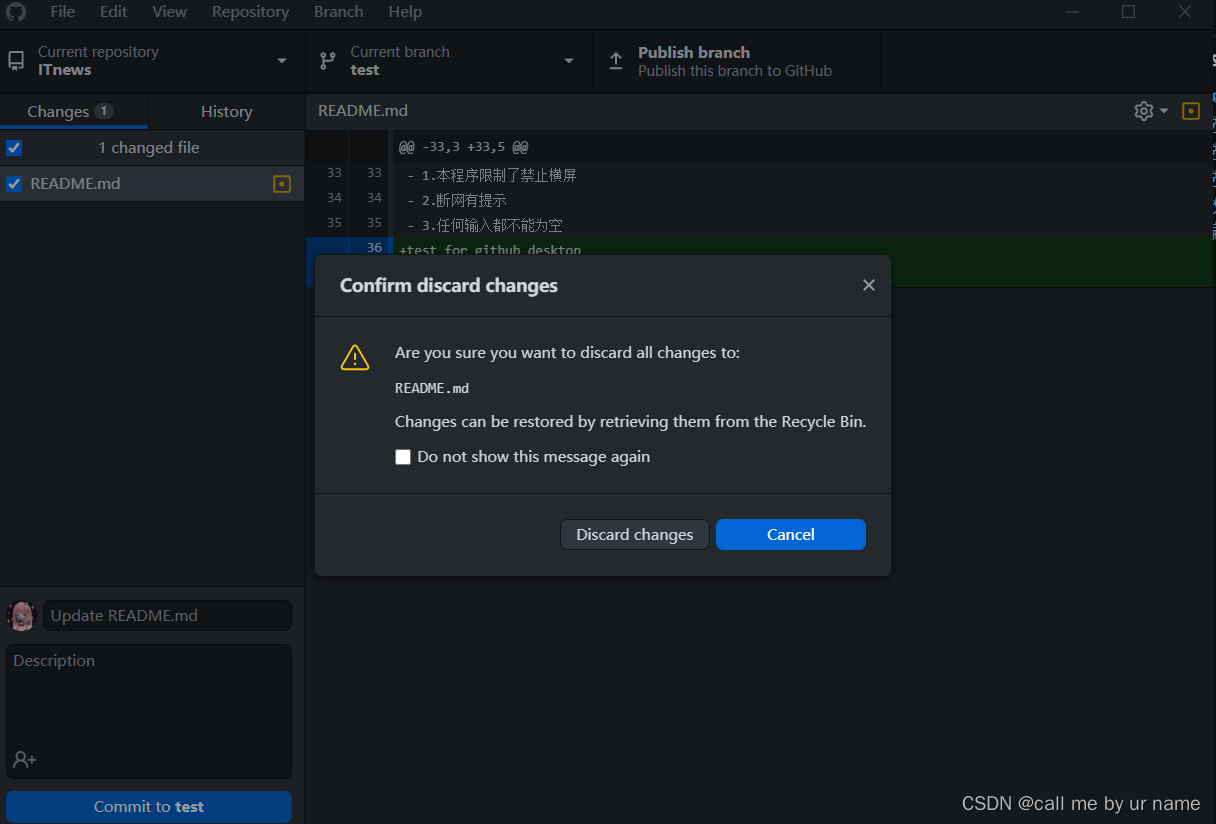This screenshot has height=824, width=1216.
Task: Click the README.md filename in the diff header
Action: tap(363, 111)
